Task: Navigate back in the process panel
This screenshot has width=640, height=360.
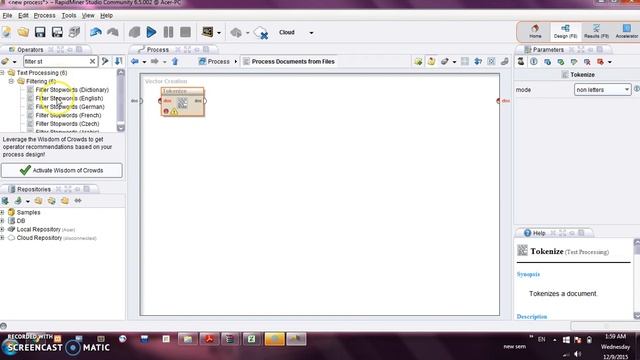Action: (135, 61)
